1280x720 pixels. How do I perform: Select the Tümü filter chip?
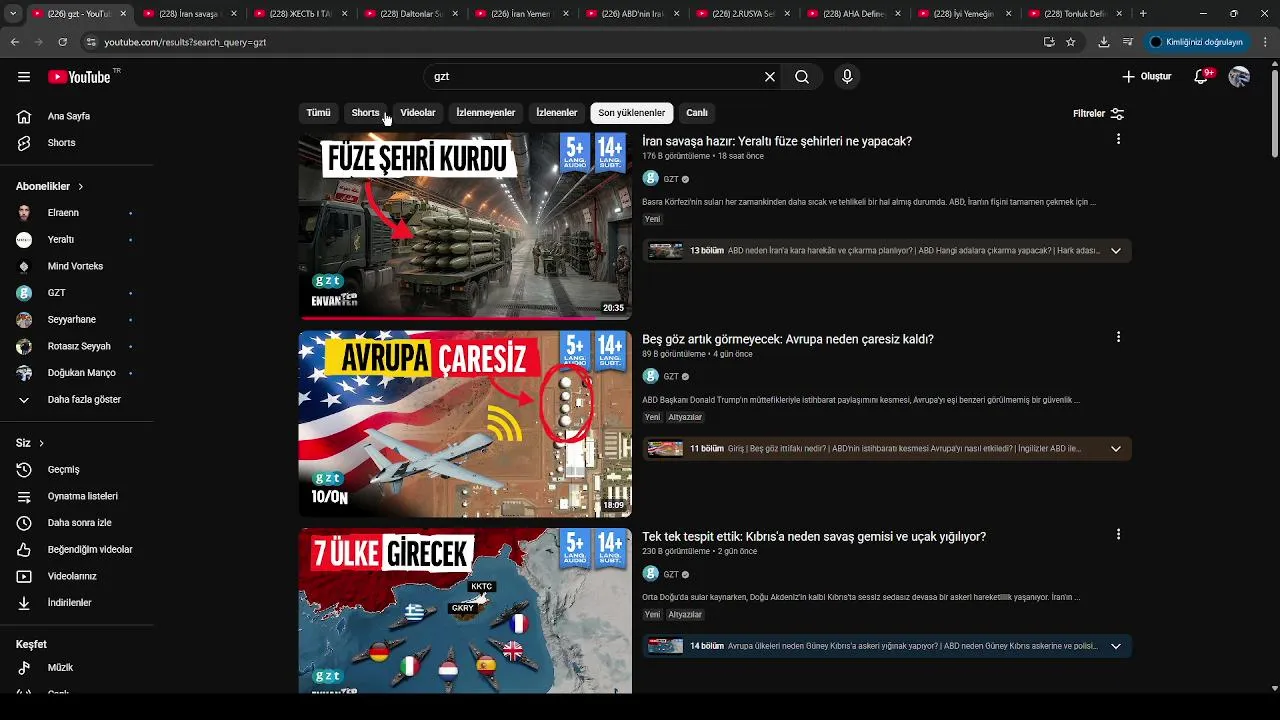pos(318,113)
